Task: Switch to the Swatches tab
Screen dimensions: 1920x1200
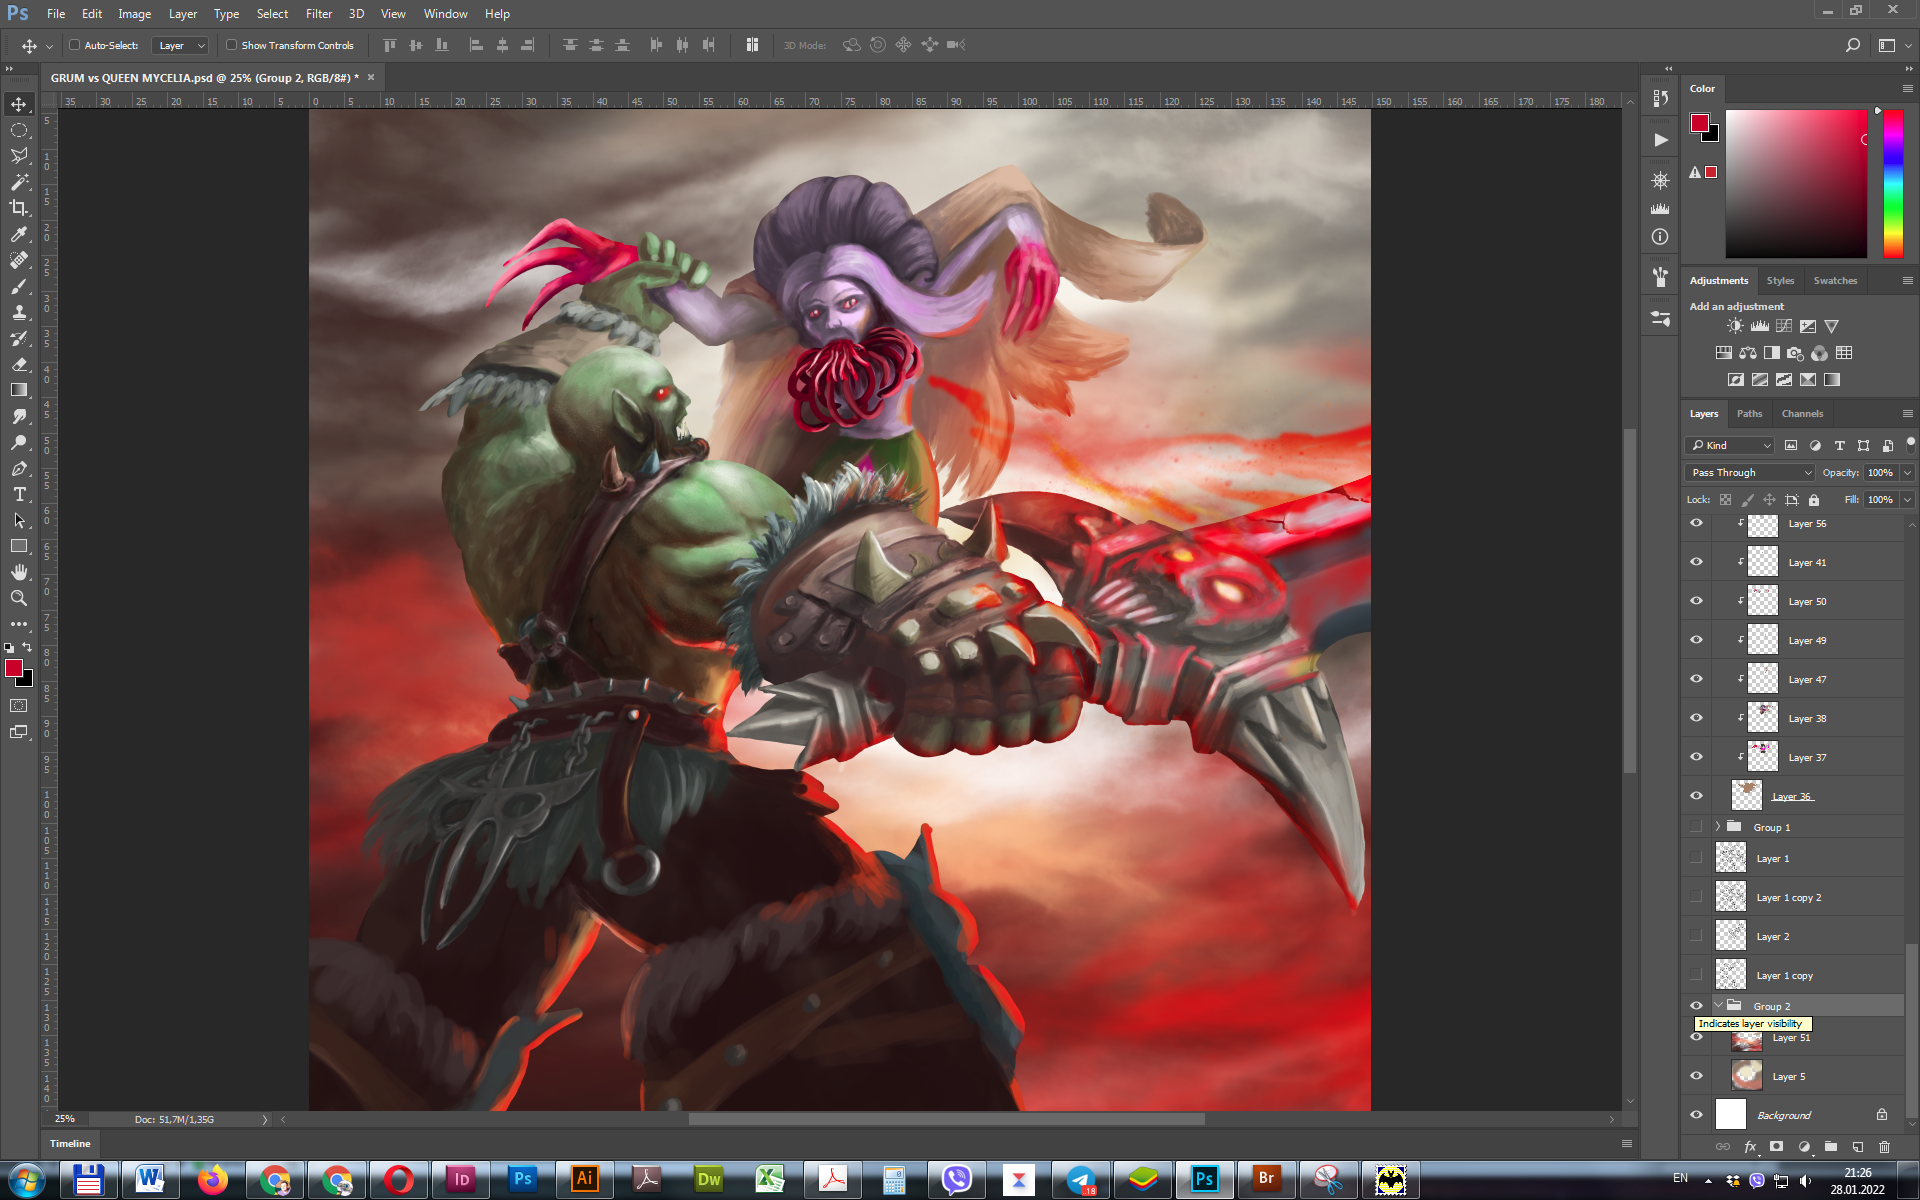Action: tap(1835, 281)
